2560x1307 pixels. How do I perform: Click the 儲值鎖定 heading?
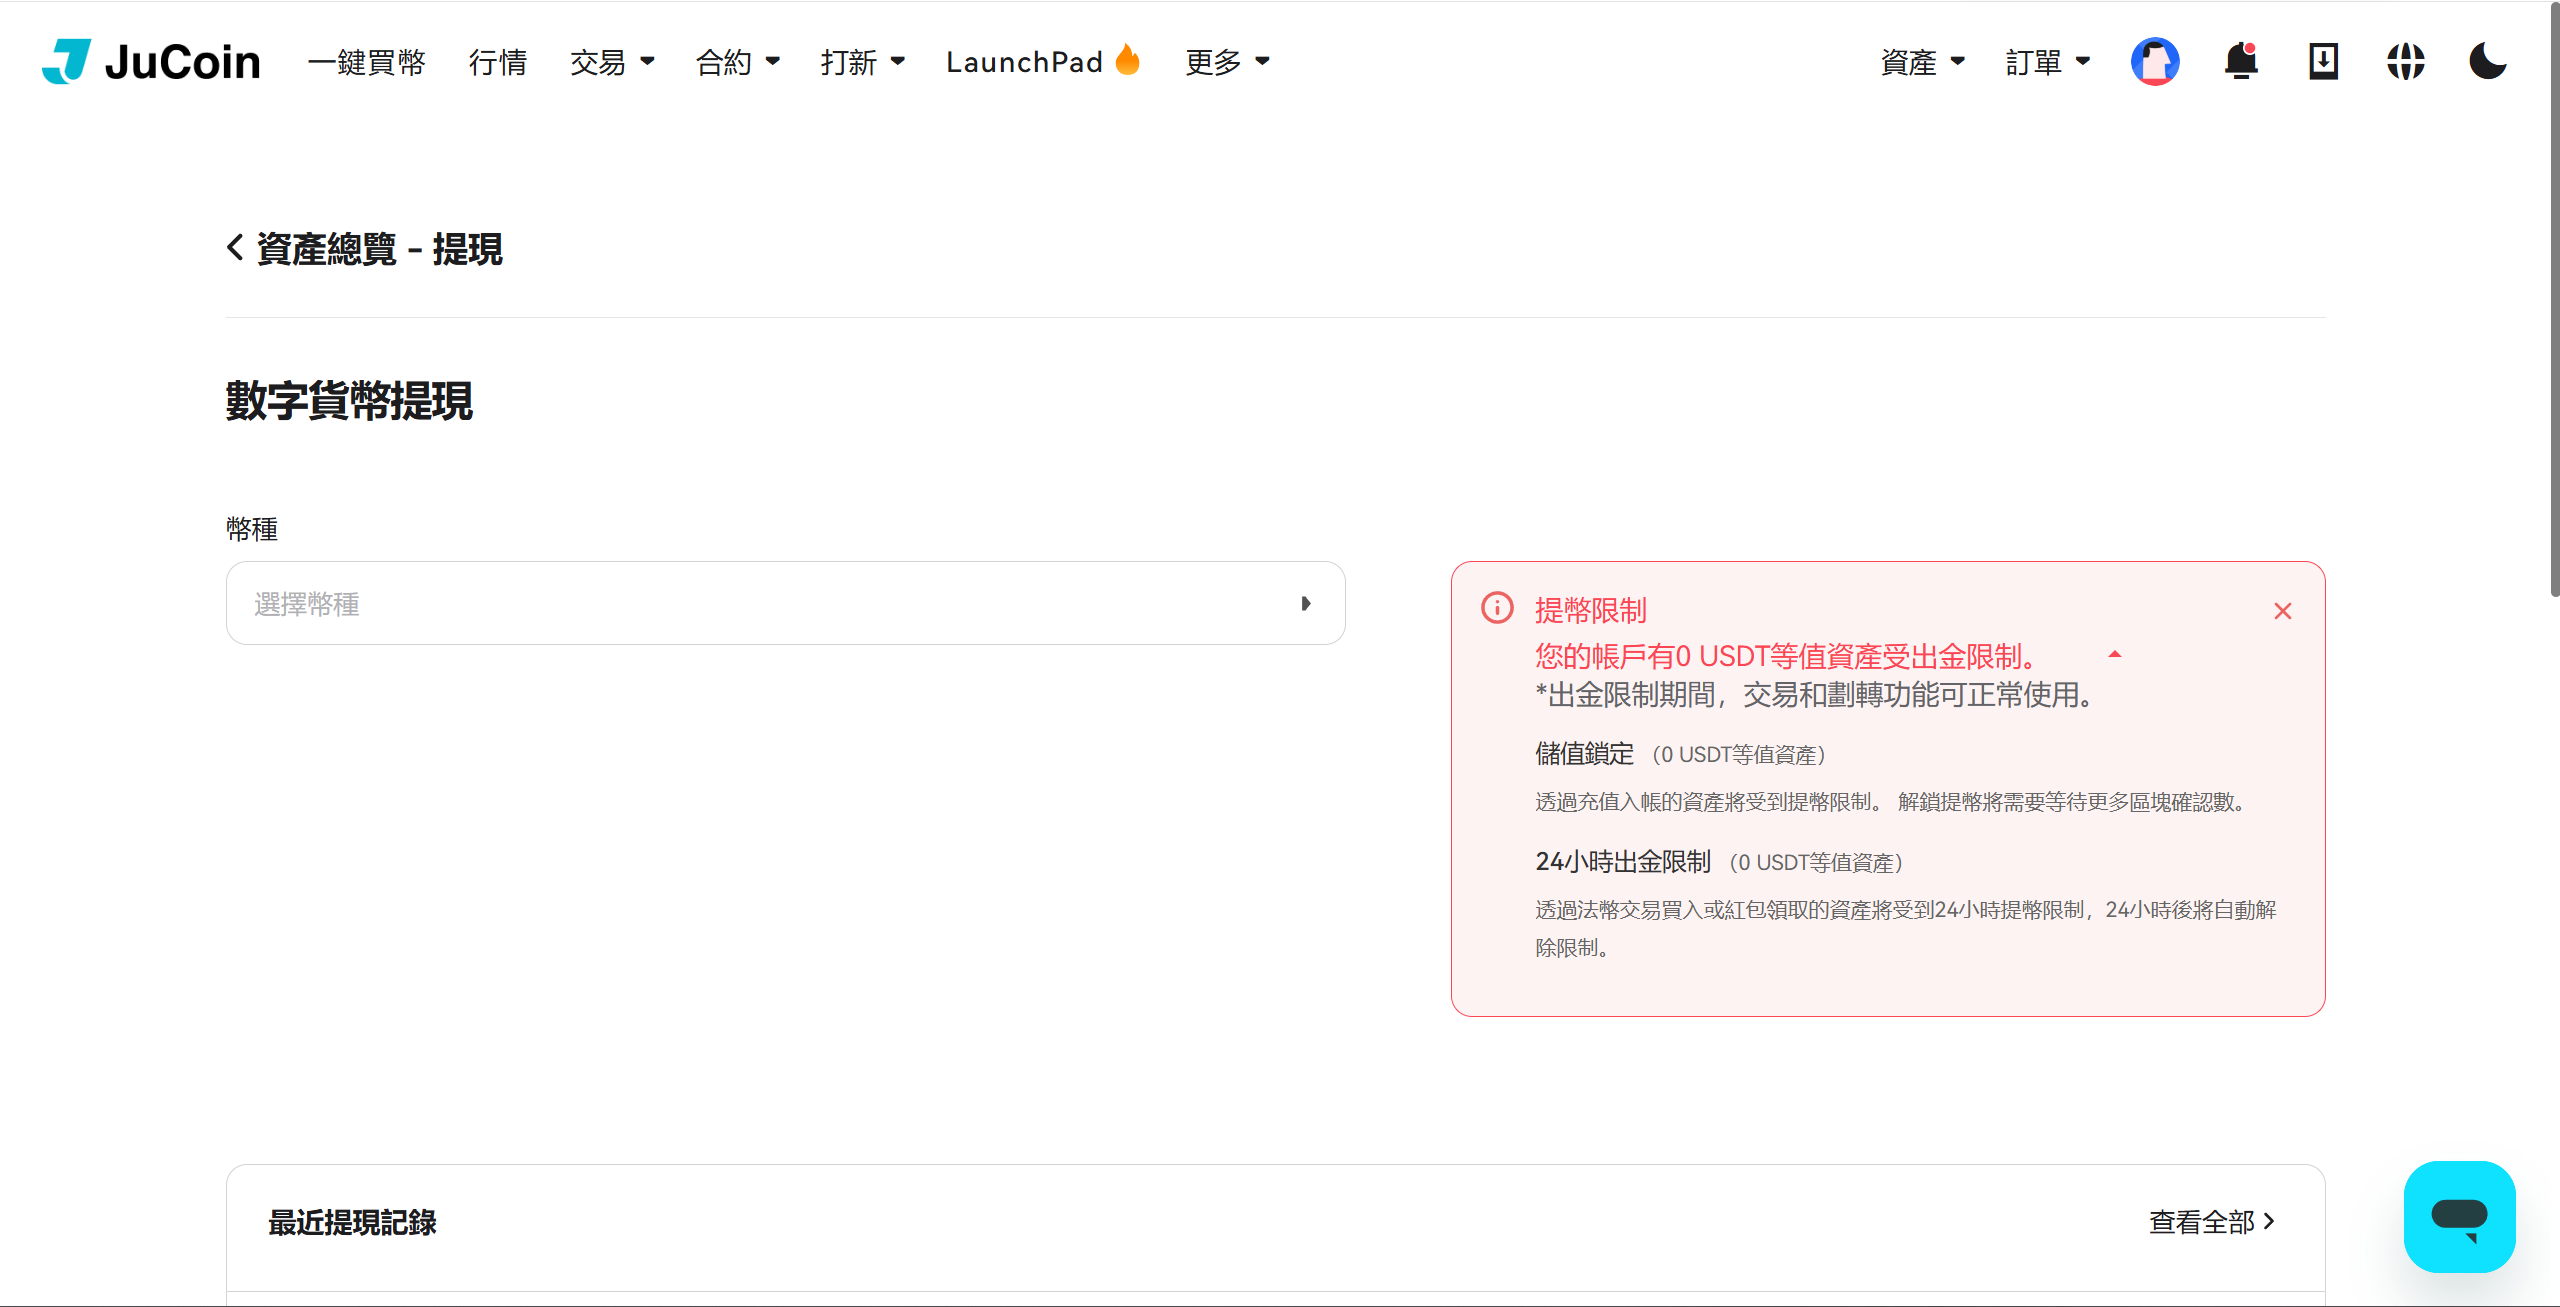(1585, 754)
